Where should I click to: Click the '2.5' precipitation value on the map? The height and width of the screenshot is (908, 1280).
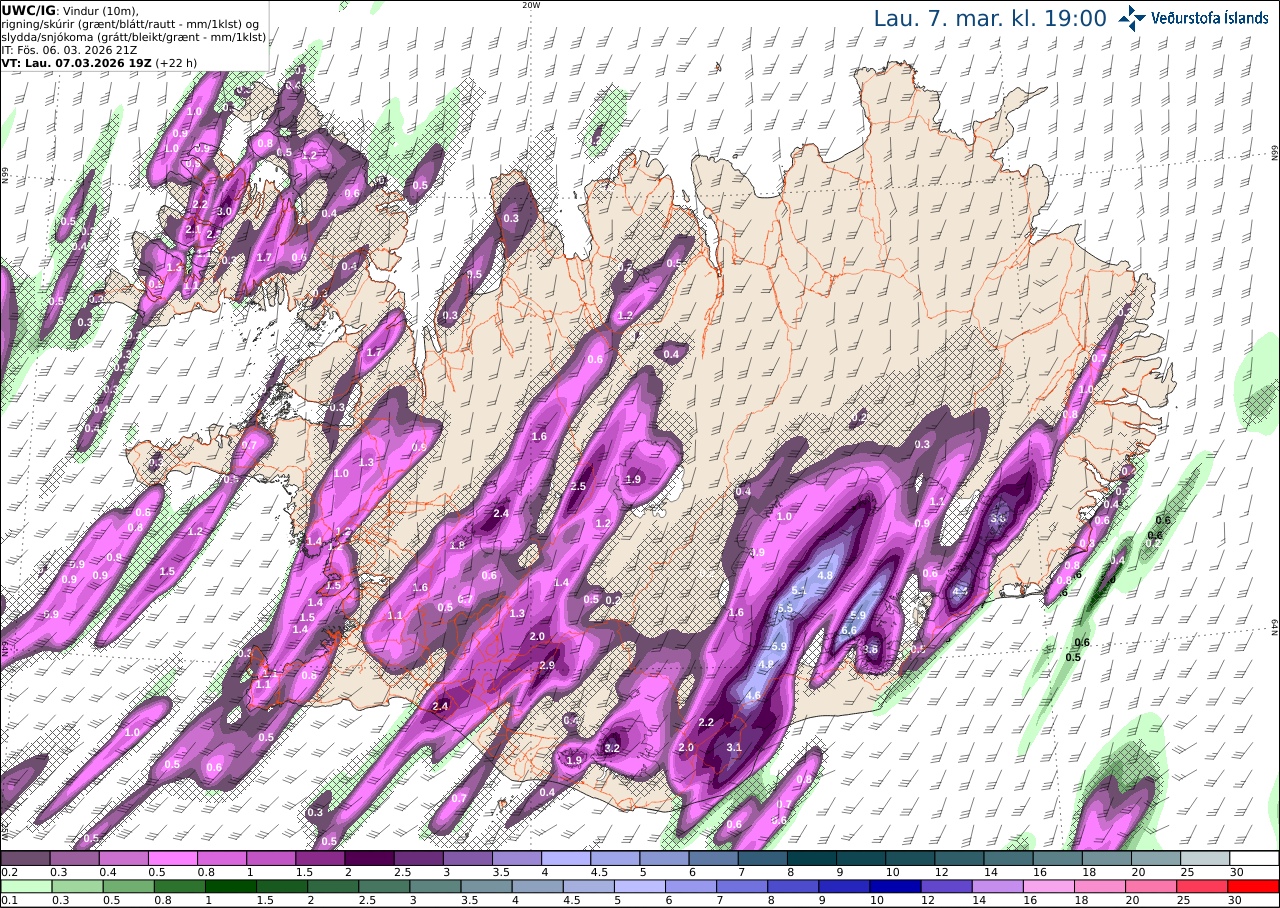click(x=577, y=486)
